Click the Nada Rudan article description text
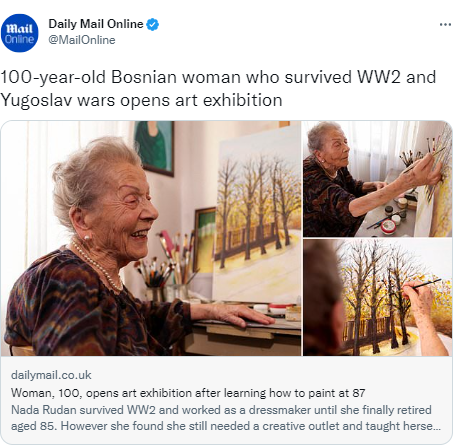Viewport: 462px width, 445px height. [x=226, y=418]
